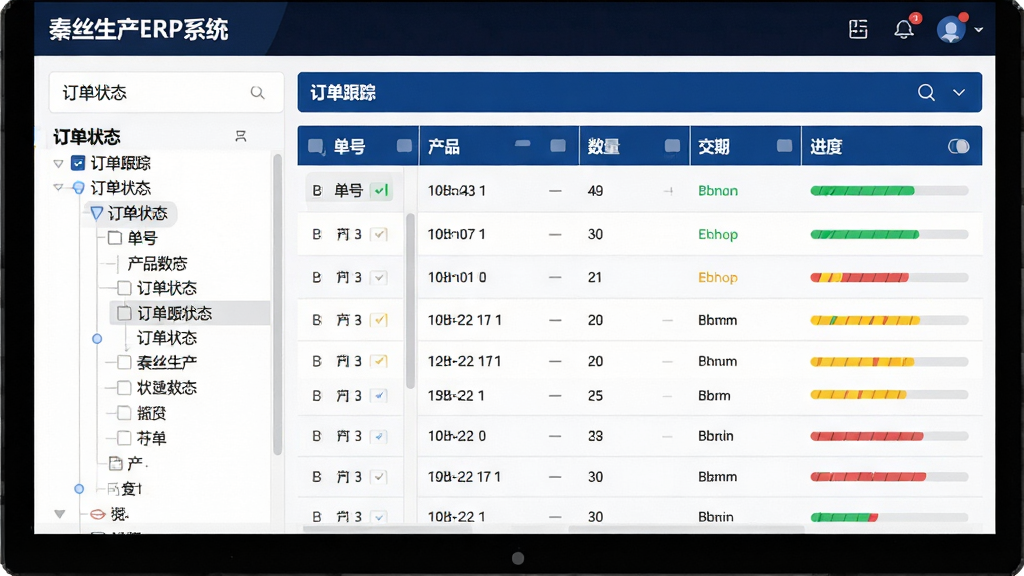
Task: Check the sidebar 订单状态 checkbox
Action: (124, 288)
